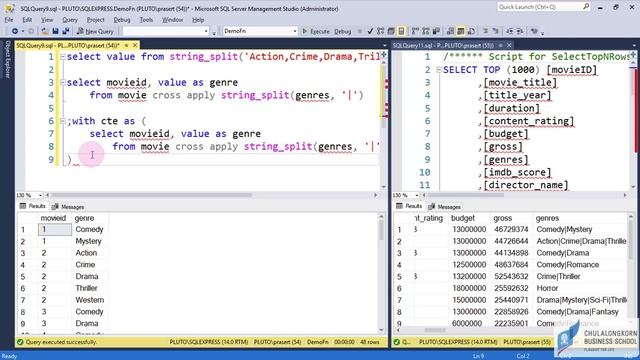
Task: Open the File menu
Action: tap(9, 20)
